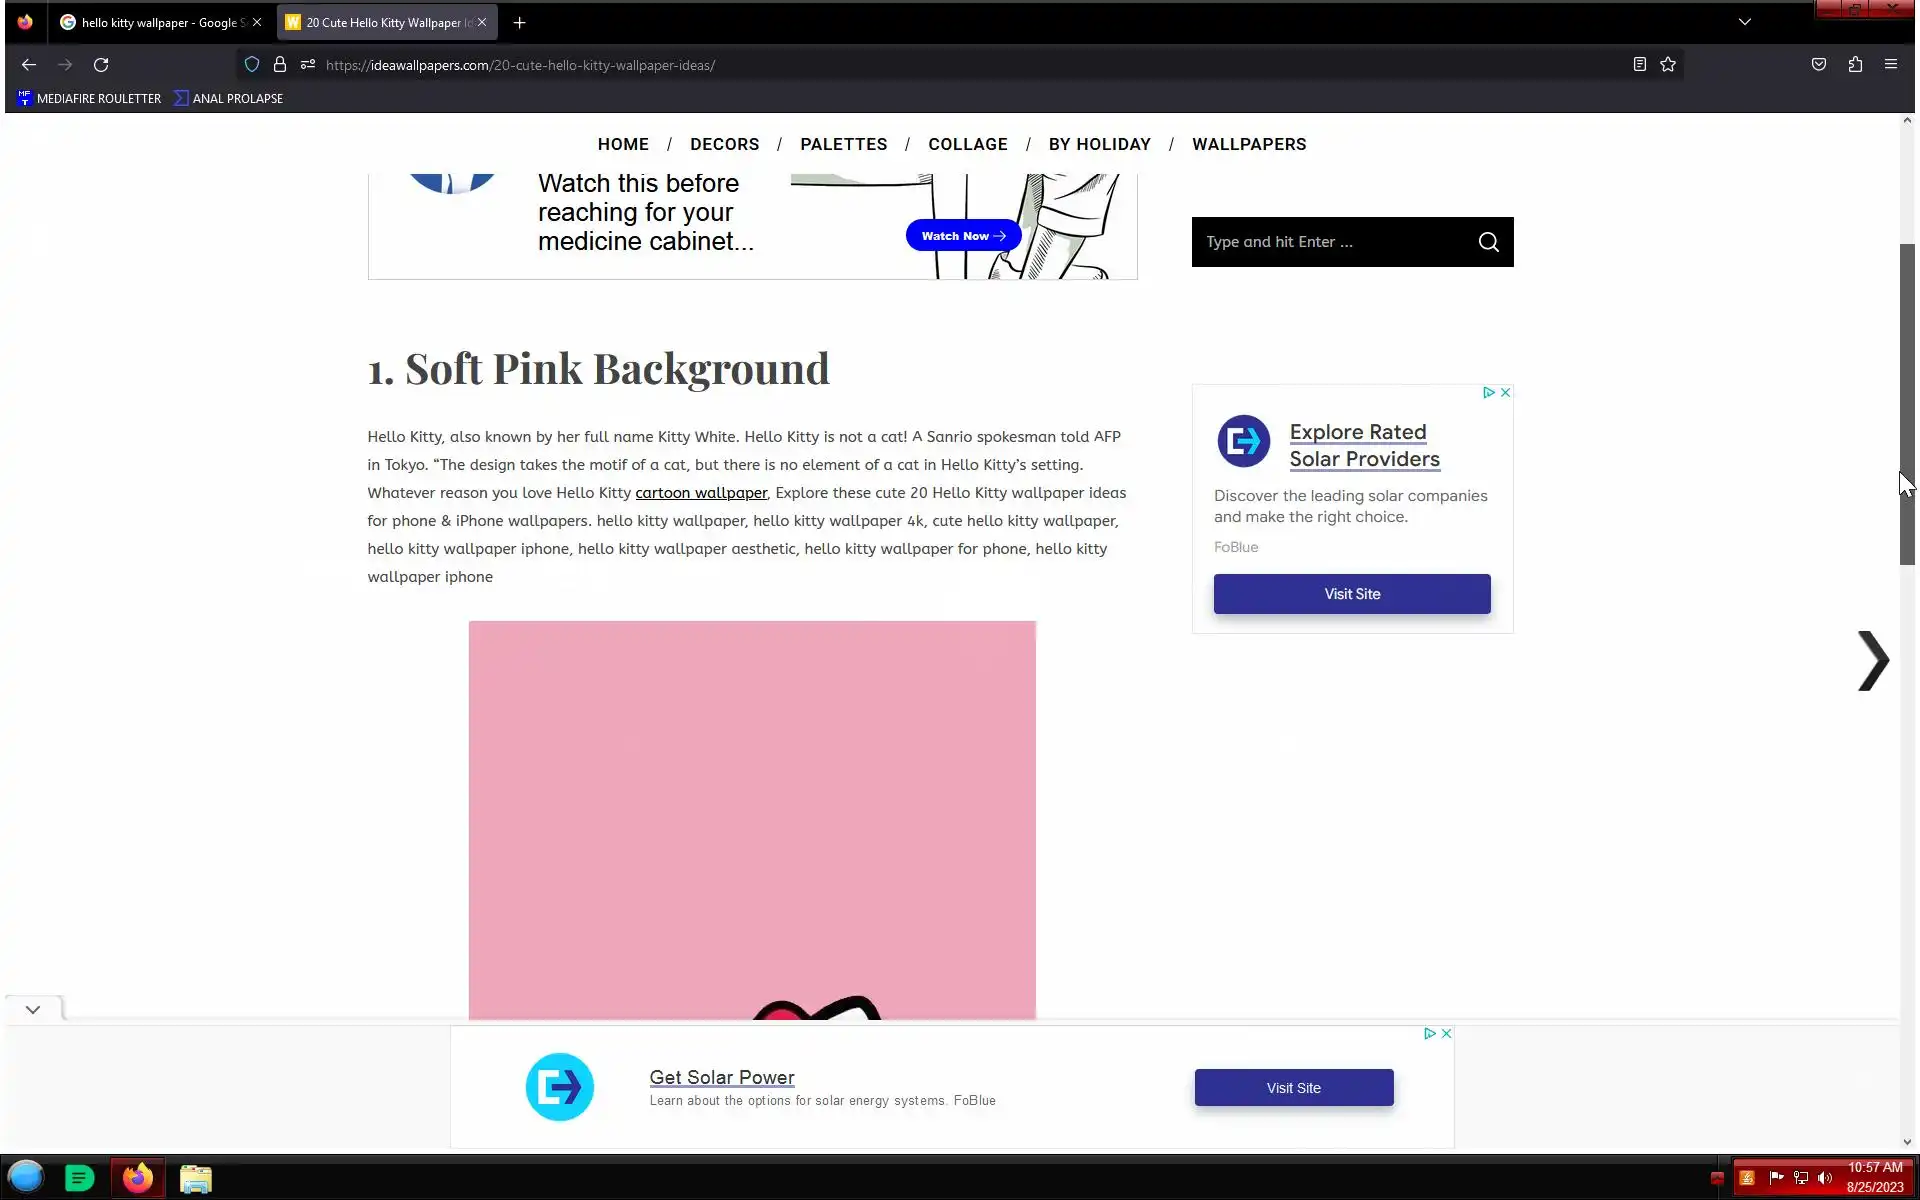
Task: Open the cartoon wallpaper link
Action: (x=701, y=493)
